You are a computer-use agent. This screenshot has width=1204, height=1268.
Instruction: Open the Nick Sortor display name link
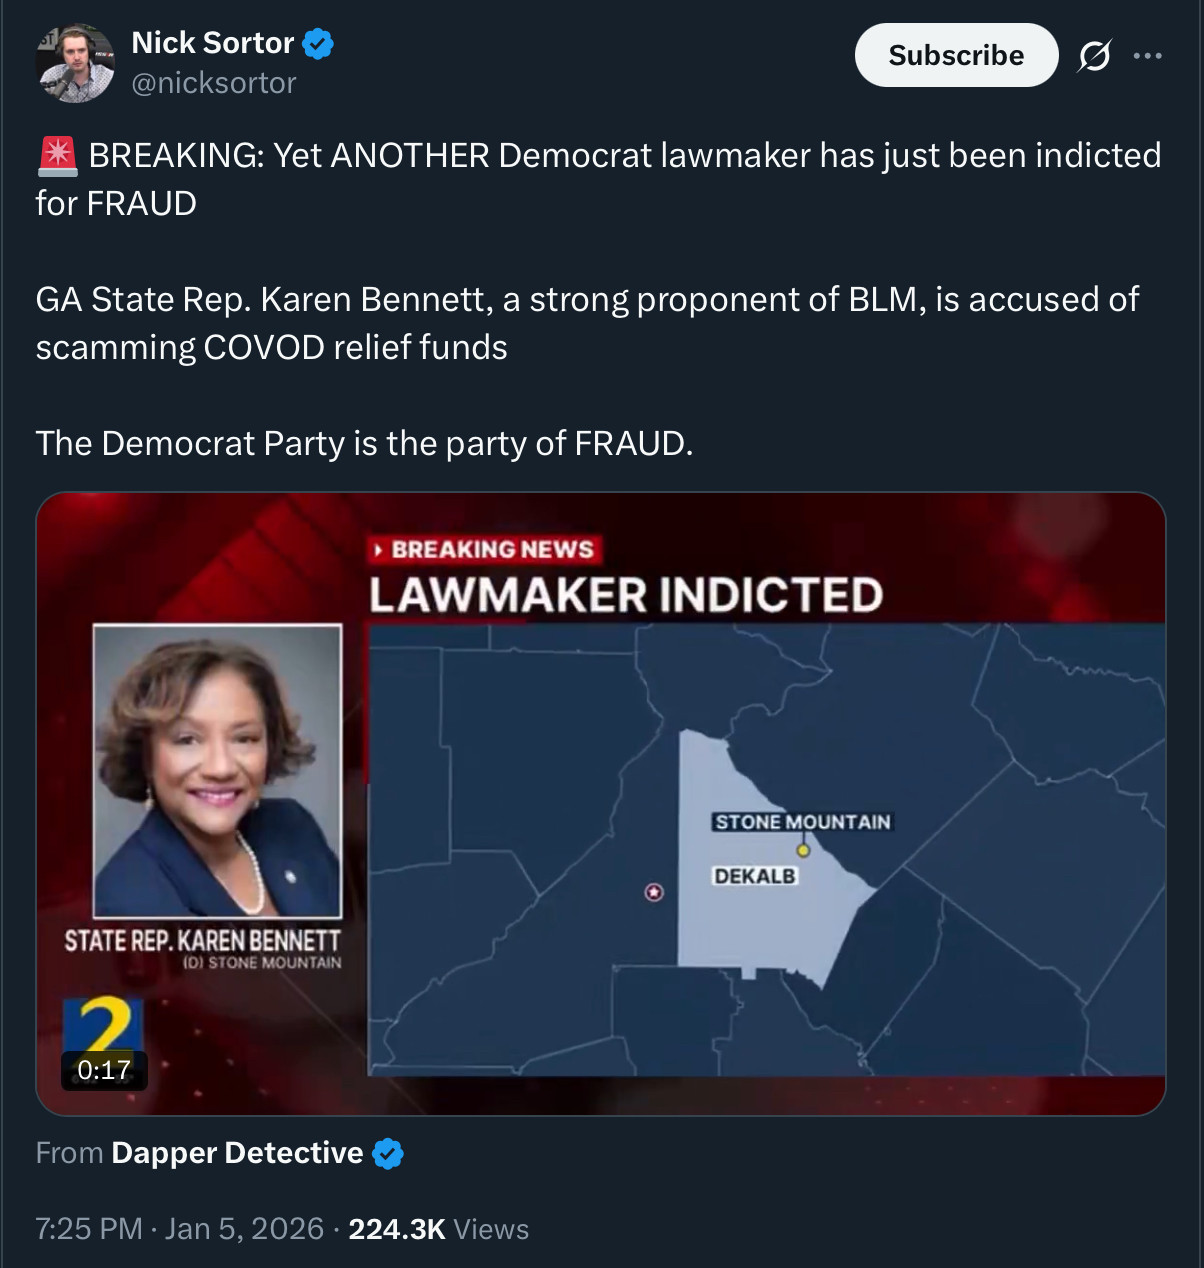[212, 43]
